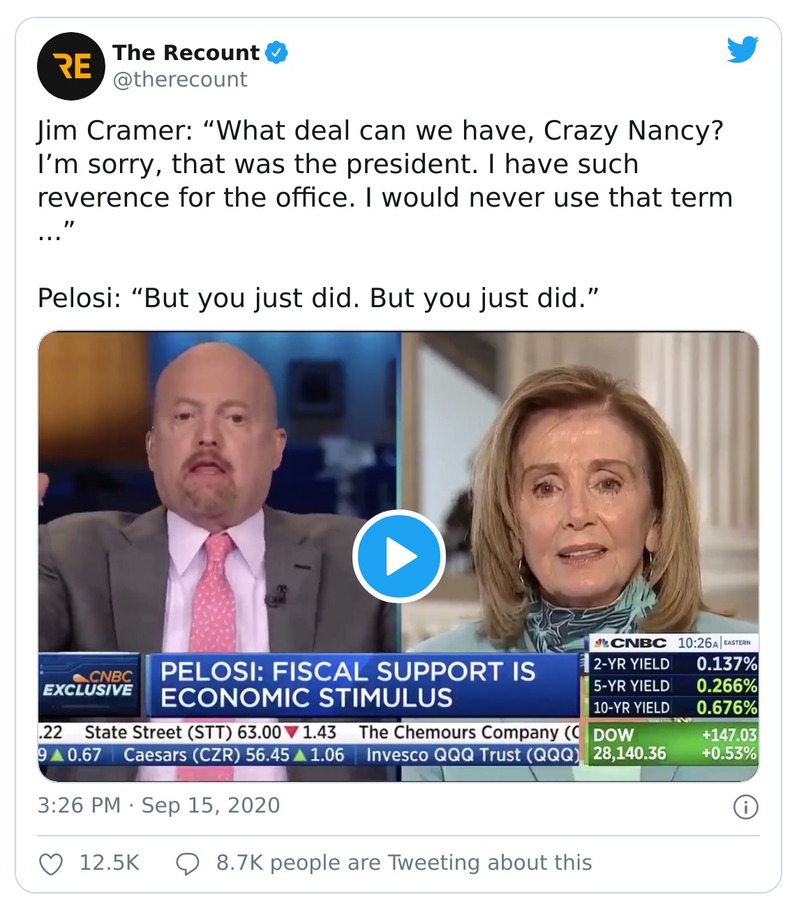Viewport: 799px width, 911px height.
Task: Click the reply speech bubble icon
Action: [x=188, y=863]
